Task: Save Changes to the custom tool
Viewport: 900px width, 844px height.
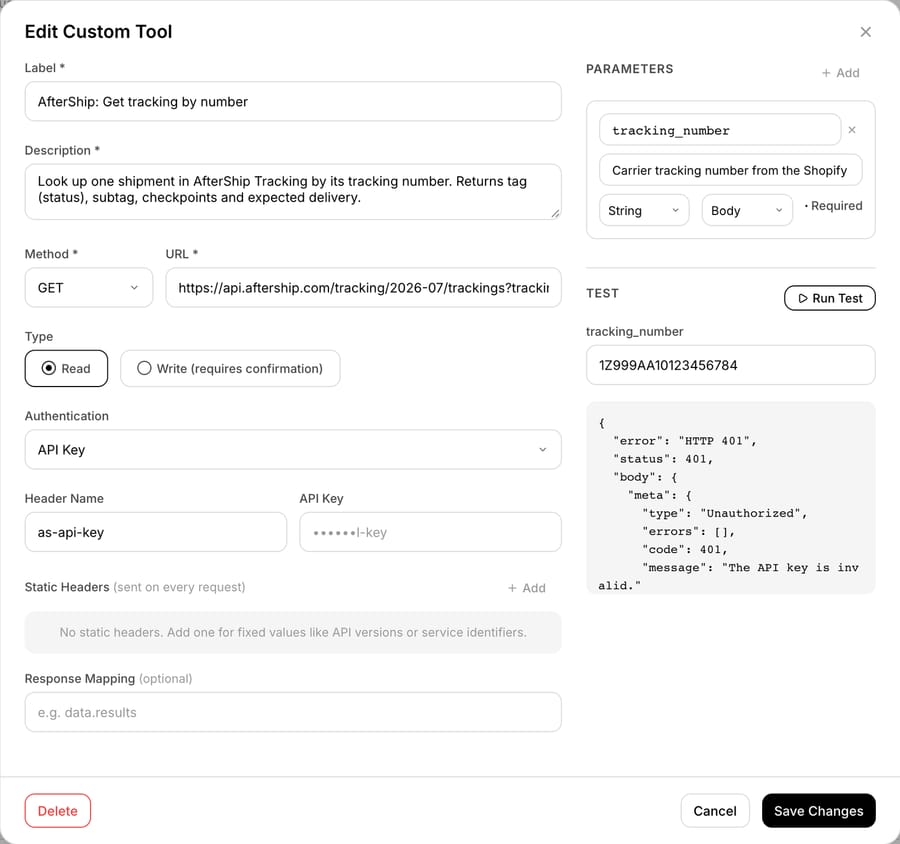Action: (x=818, y=811)
